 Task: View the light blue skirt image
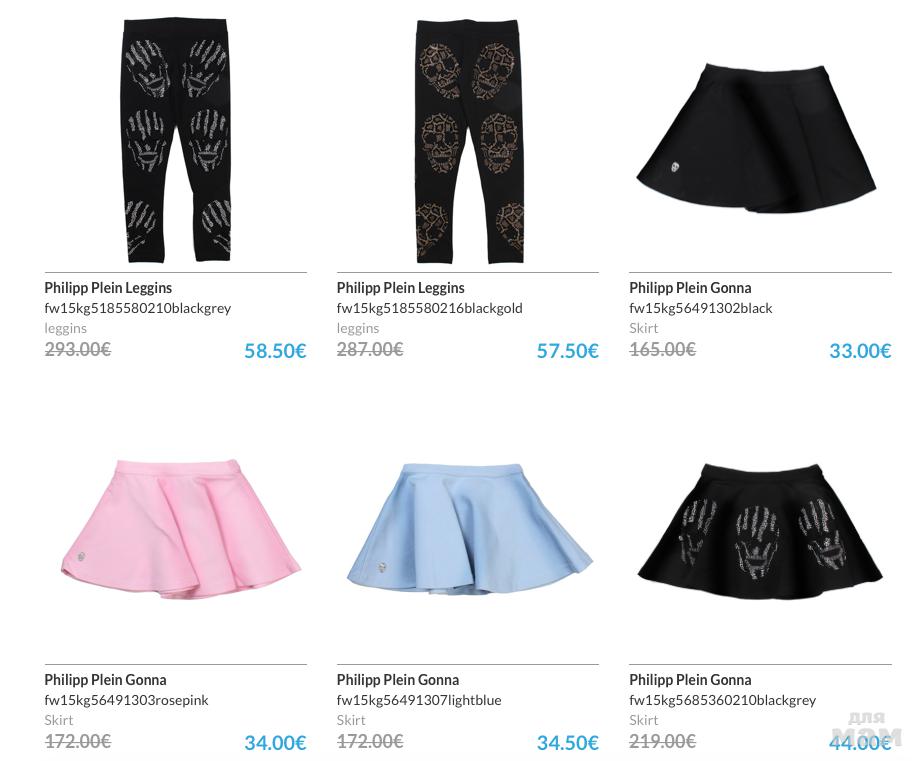[470, 531]
